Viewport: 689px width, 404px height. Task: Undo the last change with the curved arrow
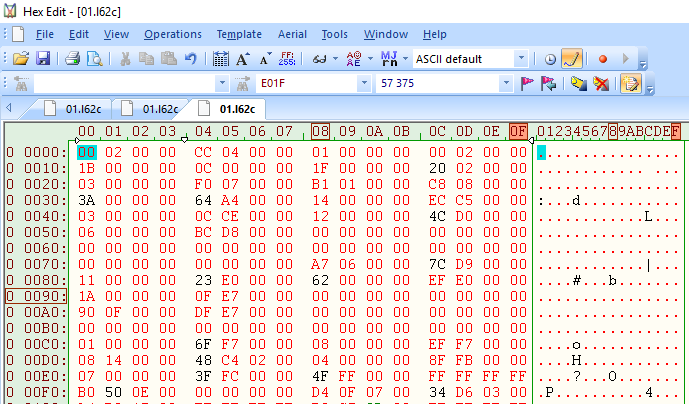[x=190, y=58]
